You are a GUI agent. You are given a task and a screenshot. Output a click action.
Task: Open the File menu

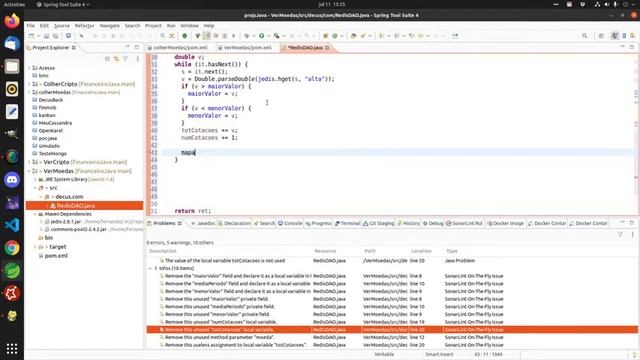(31, 26)
